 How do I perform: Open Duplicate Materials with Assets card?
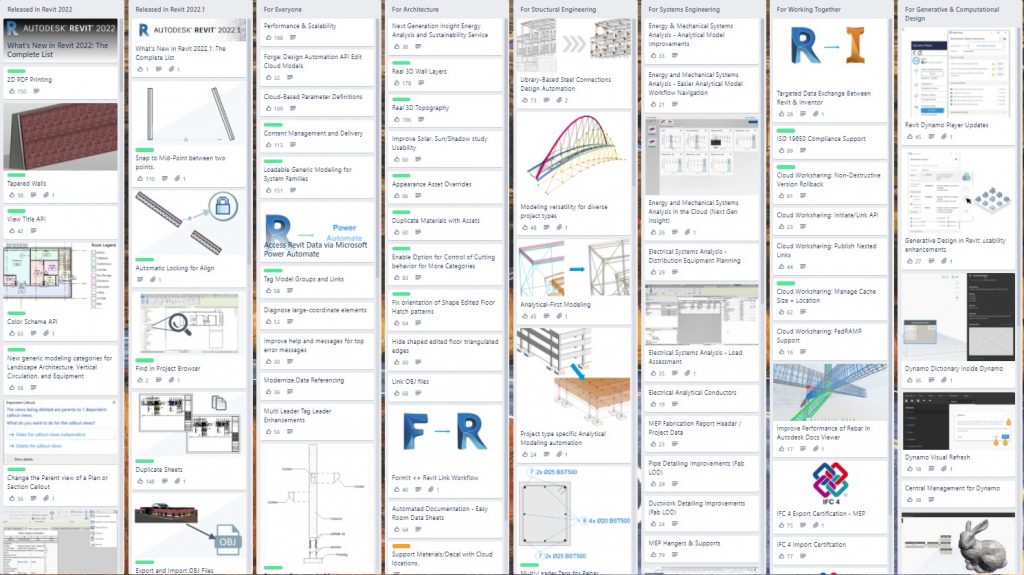444,223
